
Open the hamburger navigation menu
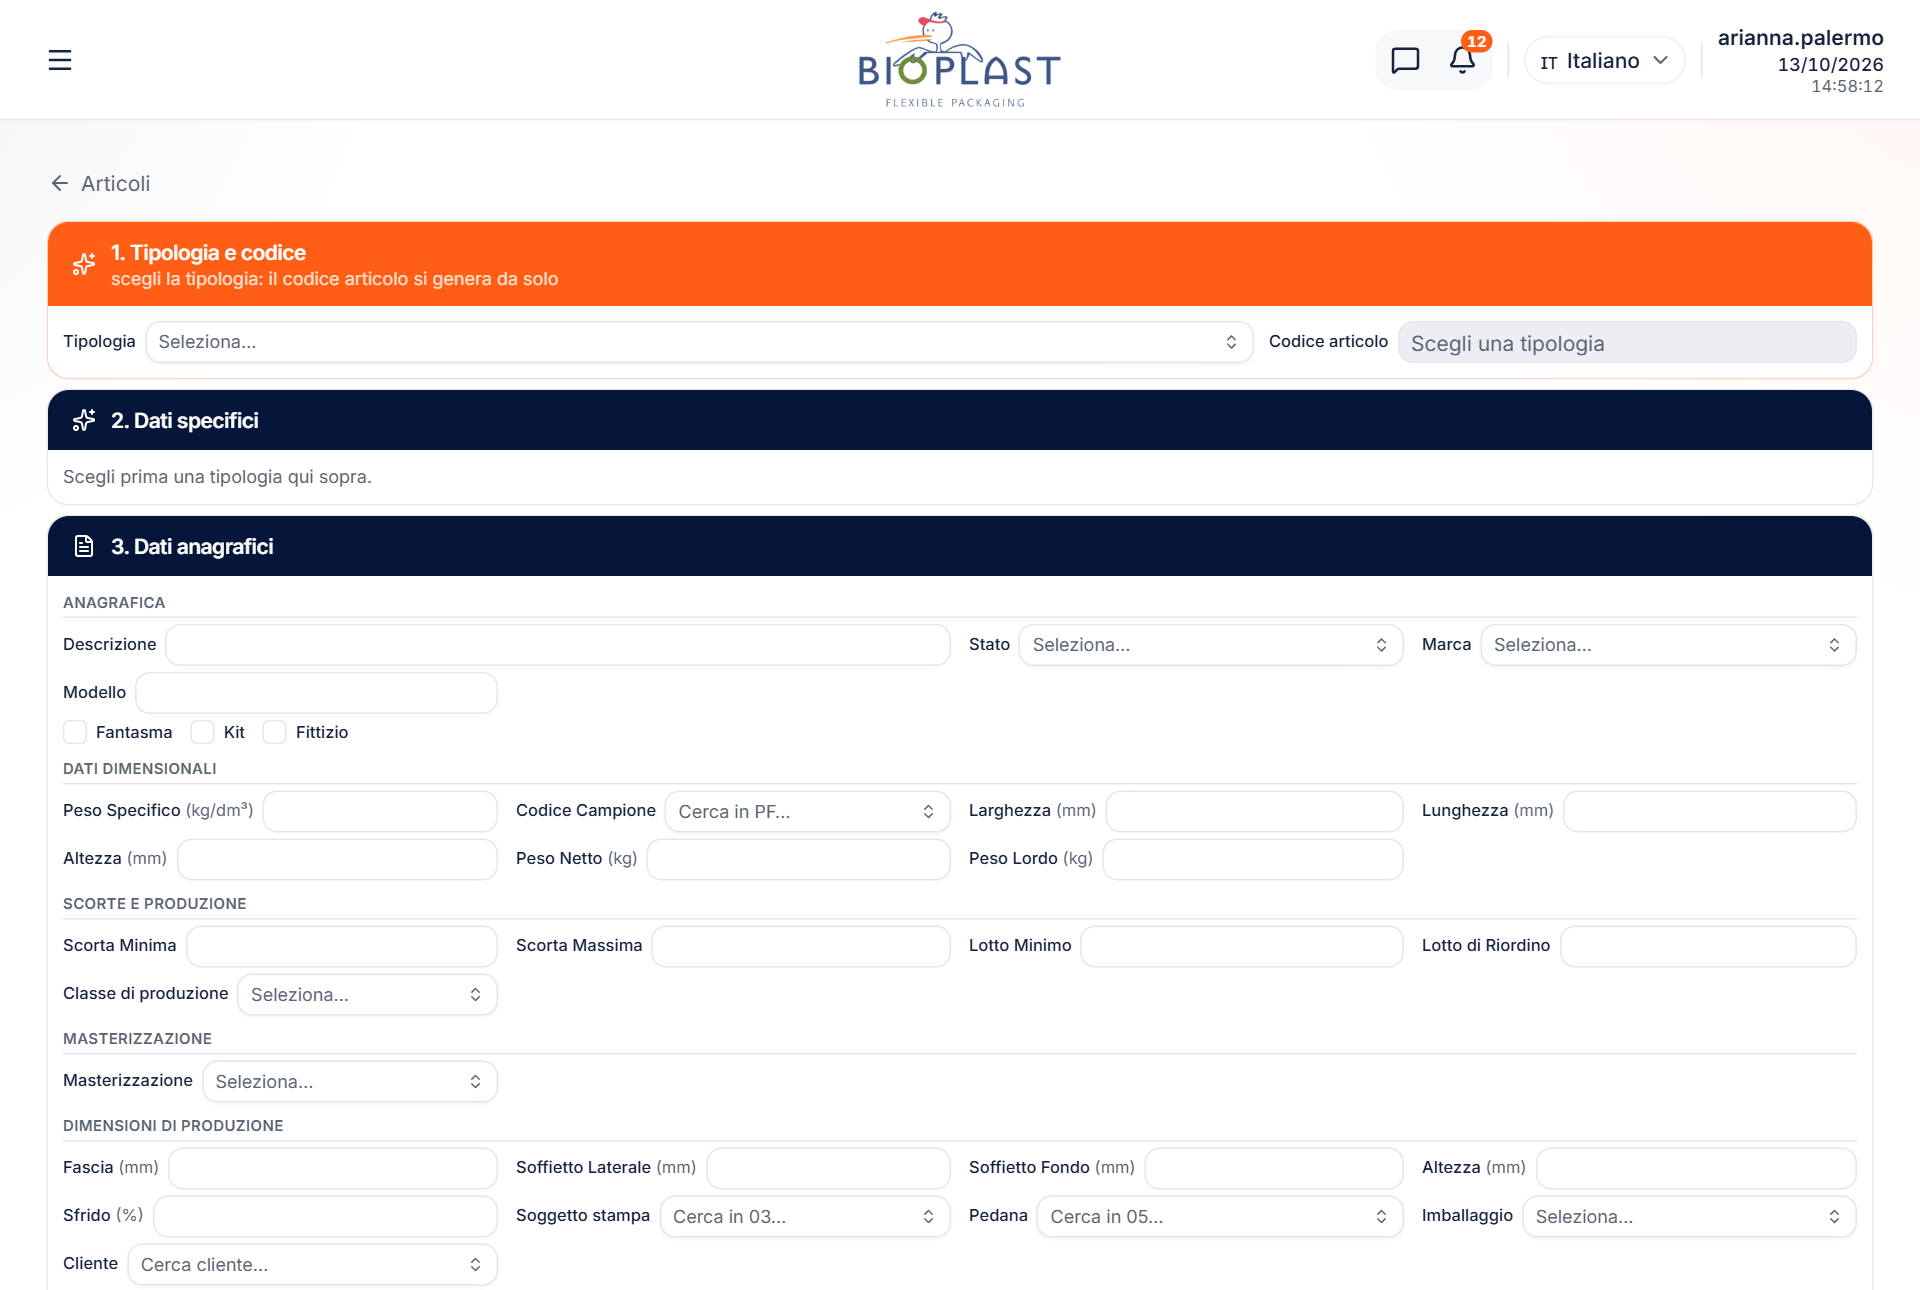(60, 60)
